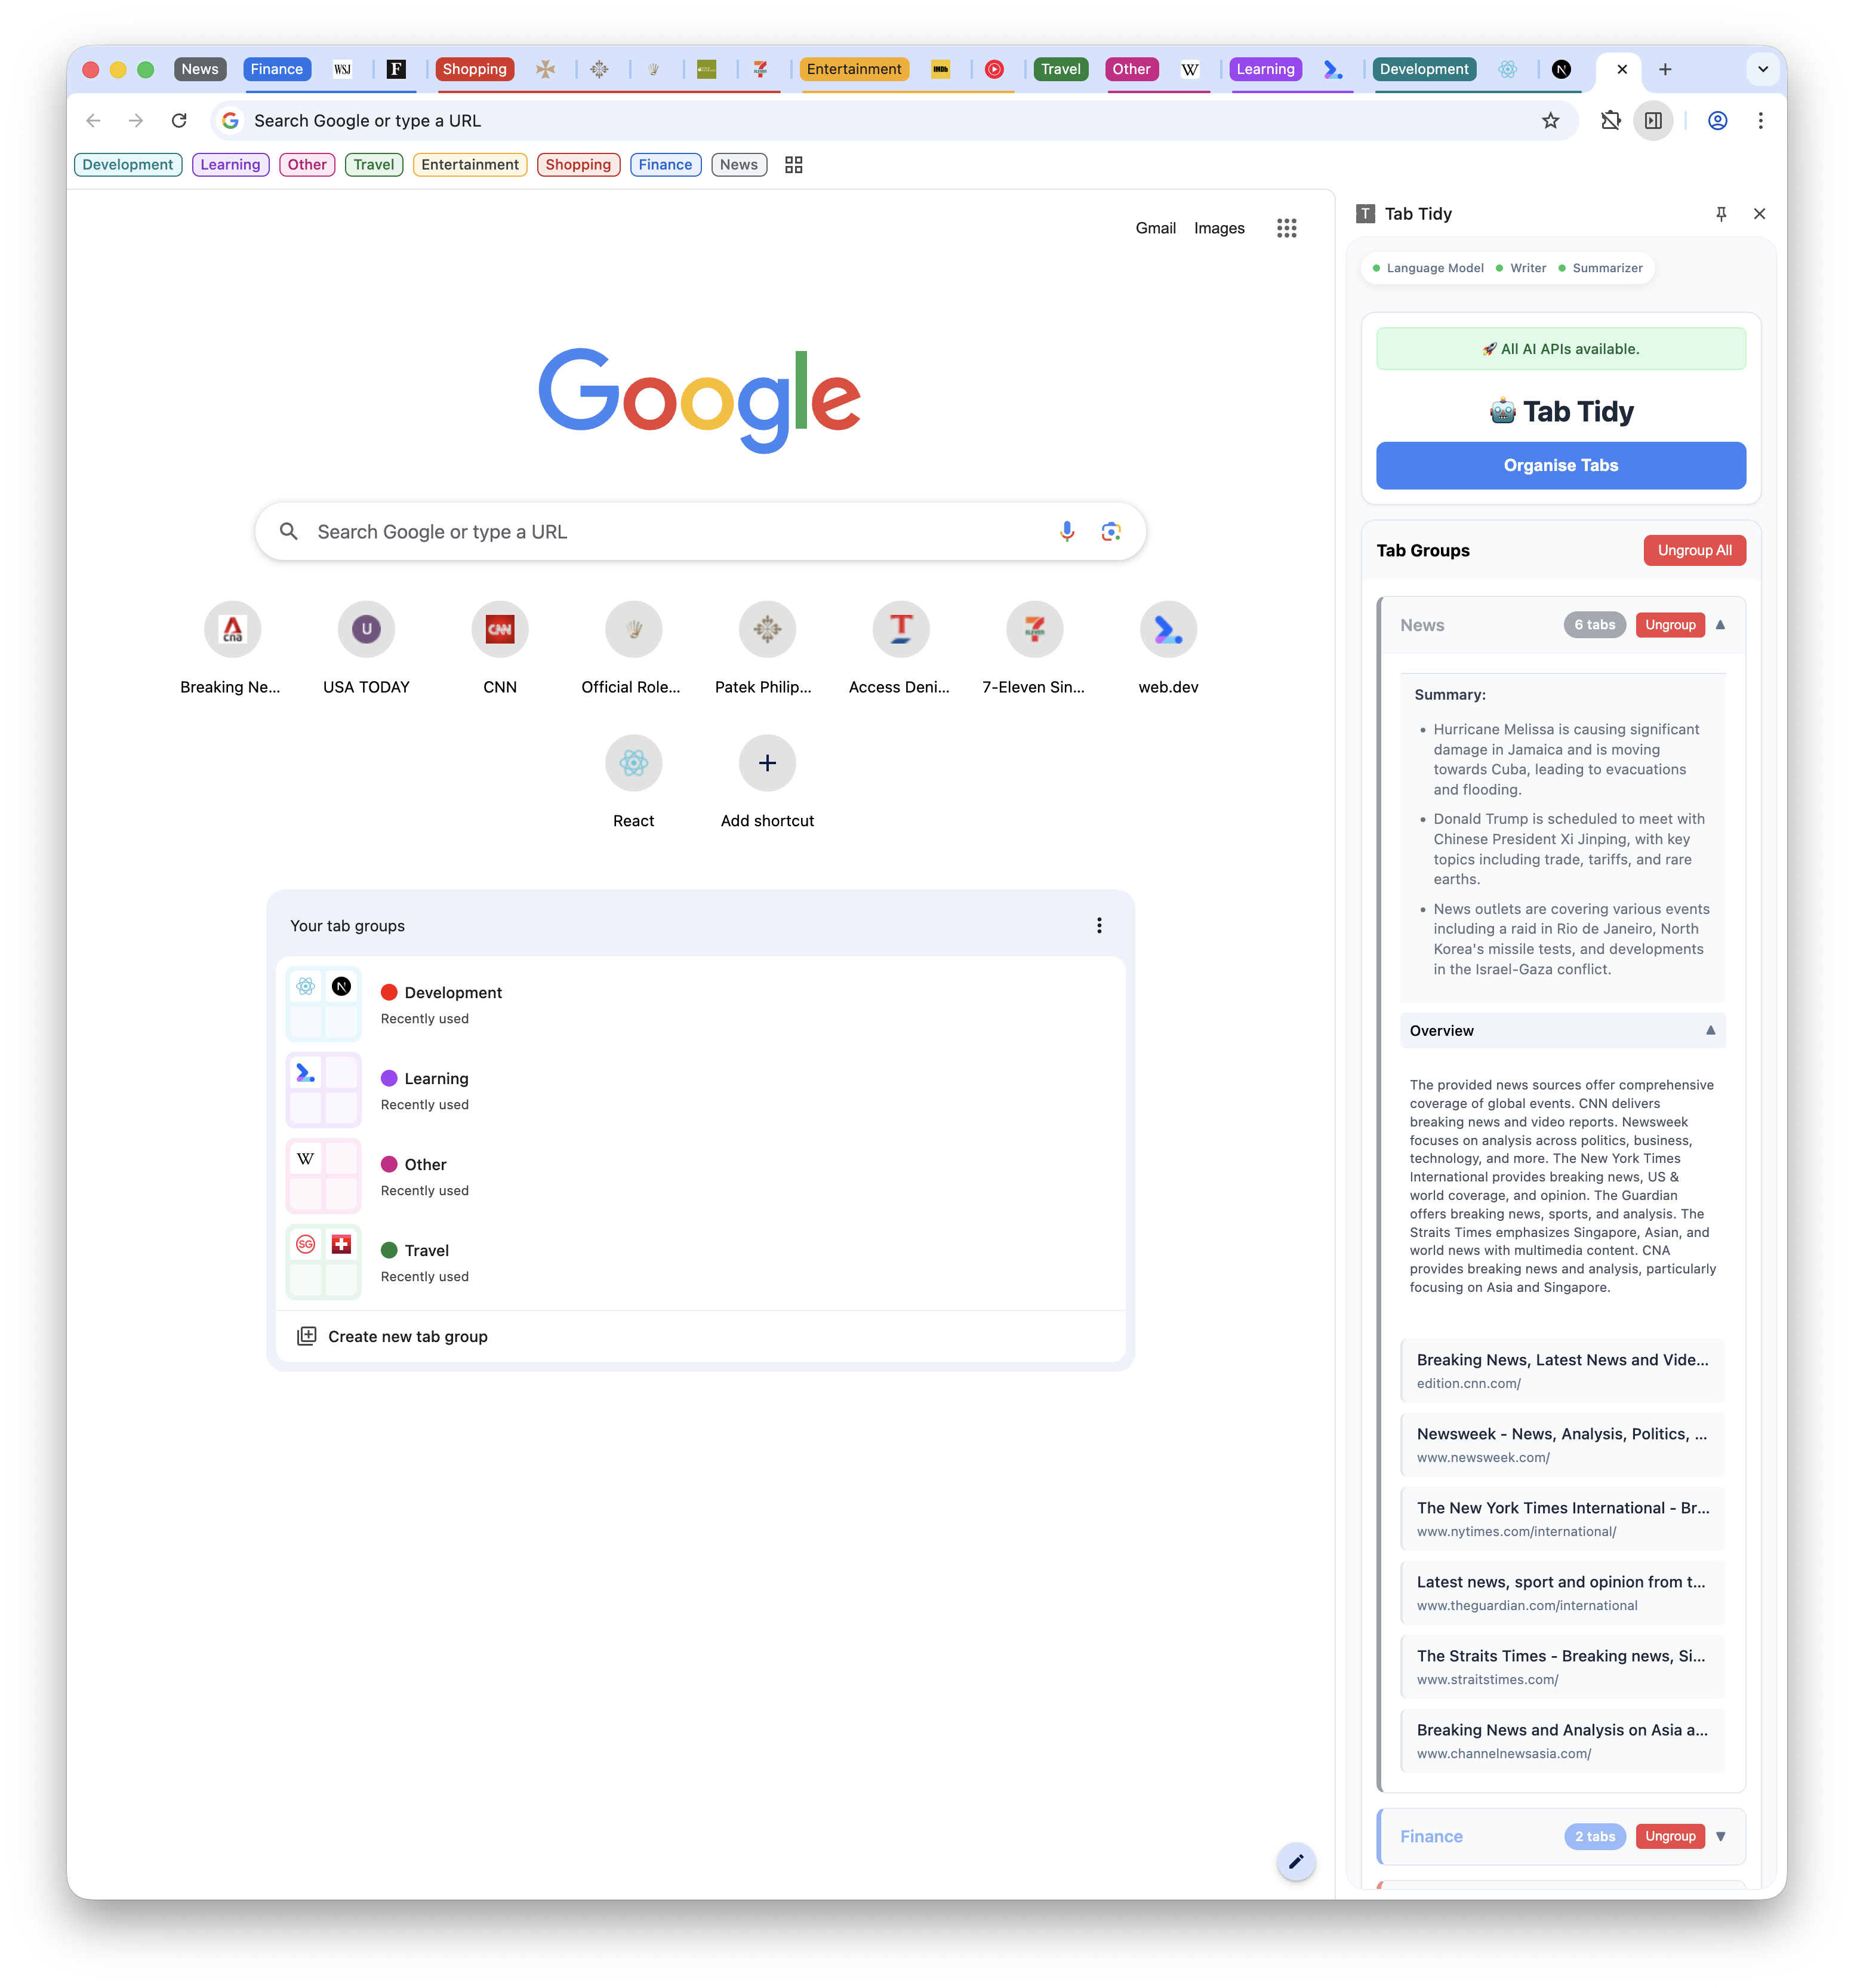Collapse the Overview section
Viewport: 1854px width, 1988px height.
[1710, 1031]
